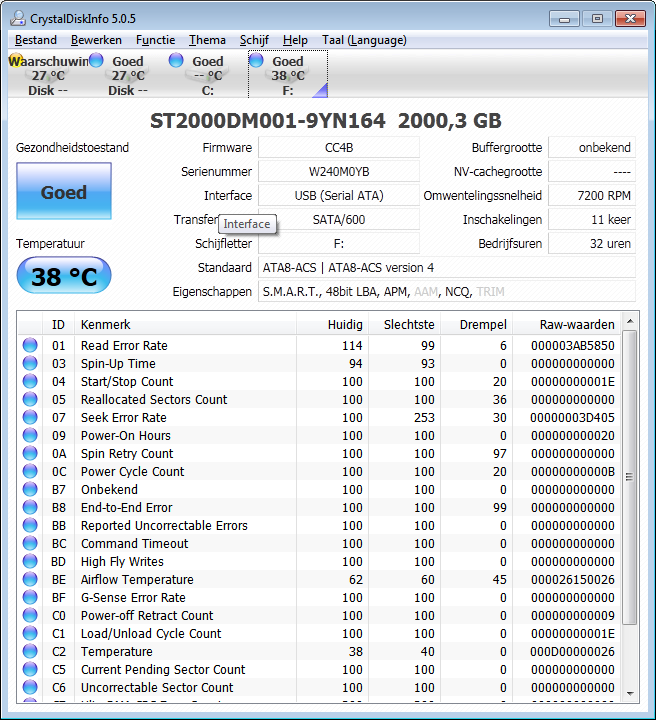The image size is (656, 720).
Task: Click the Serienummer field W240M0YB
Action: pyautogui.click(x=339, y=172)
